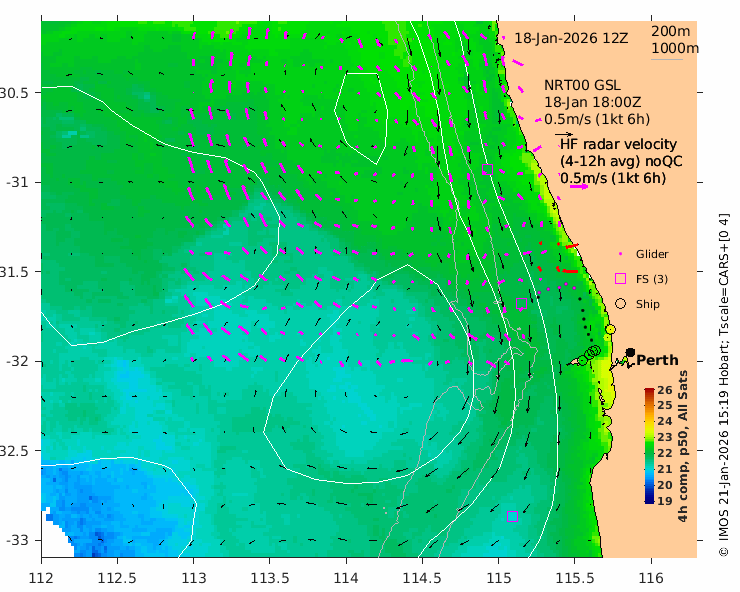Click the colorbar value 19
Screen dimensions: 740x592
664,501
